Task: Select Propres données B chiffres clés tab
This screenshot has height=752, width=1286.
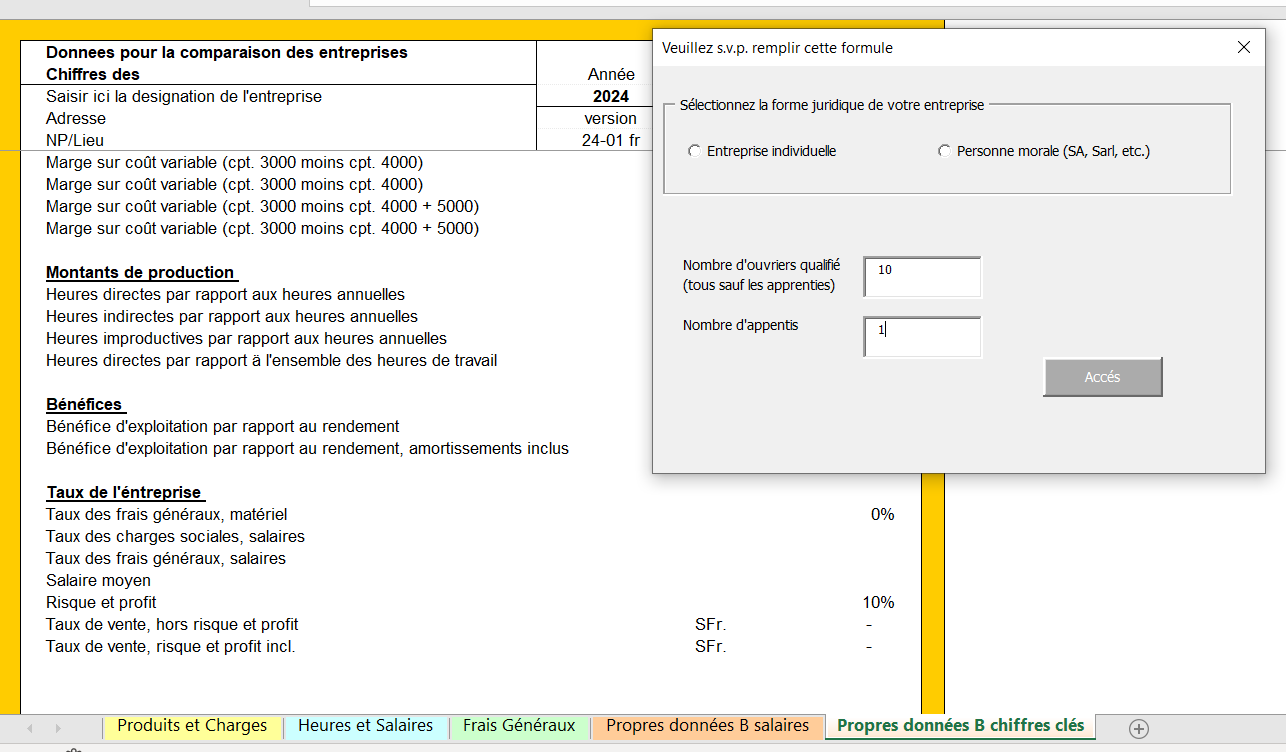Action: 960,726
